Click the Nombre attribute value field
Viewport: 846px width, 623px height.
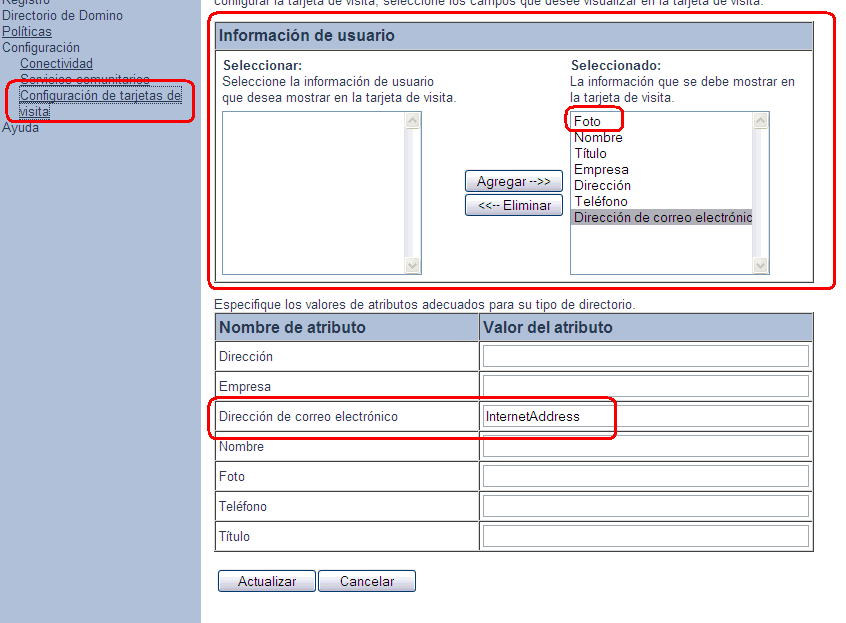(x=645, y=446)
